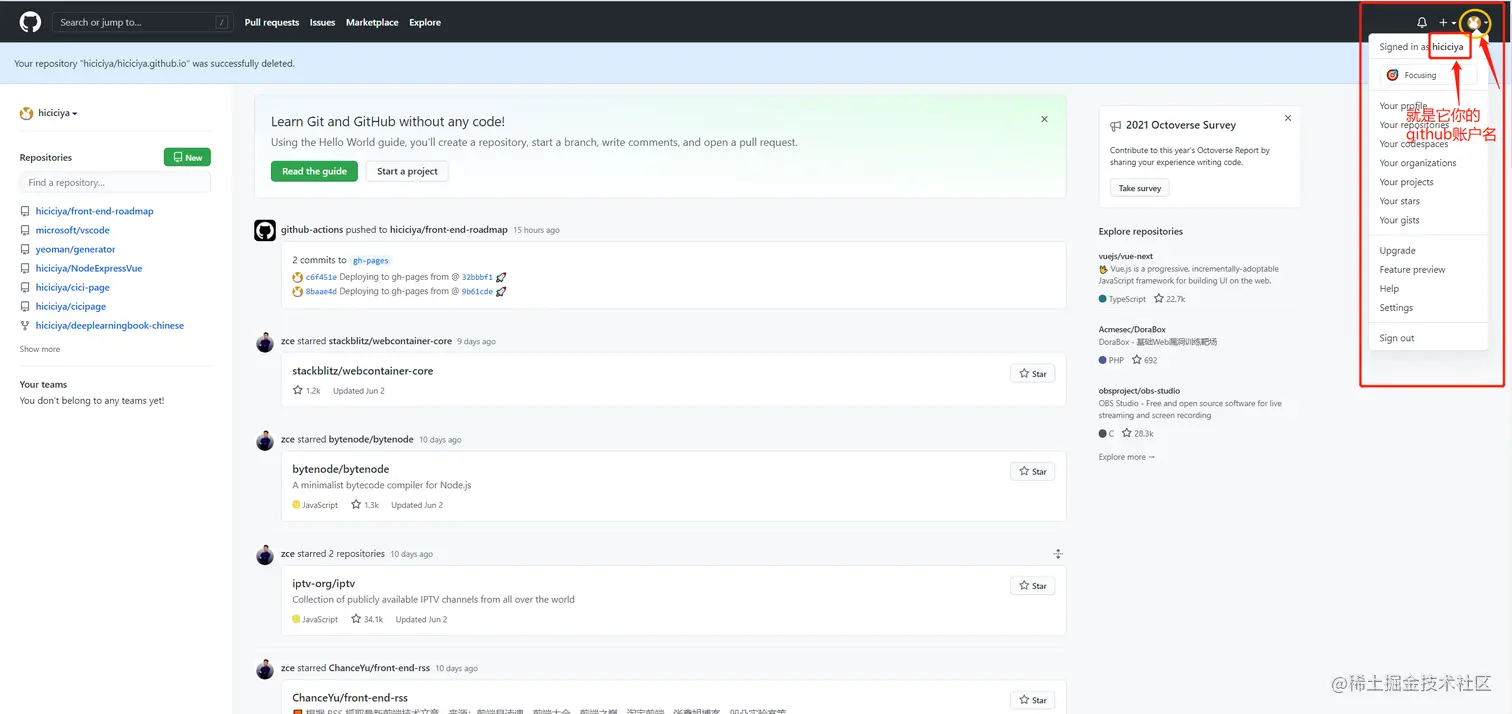
Task: Open Help in user menu
Action: click(x=1390, y=288)
